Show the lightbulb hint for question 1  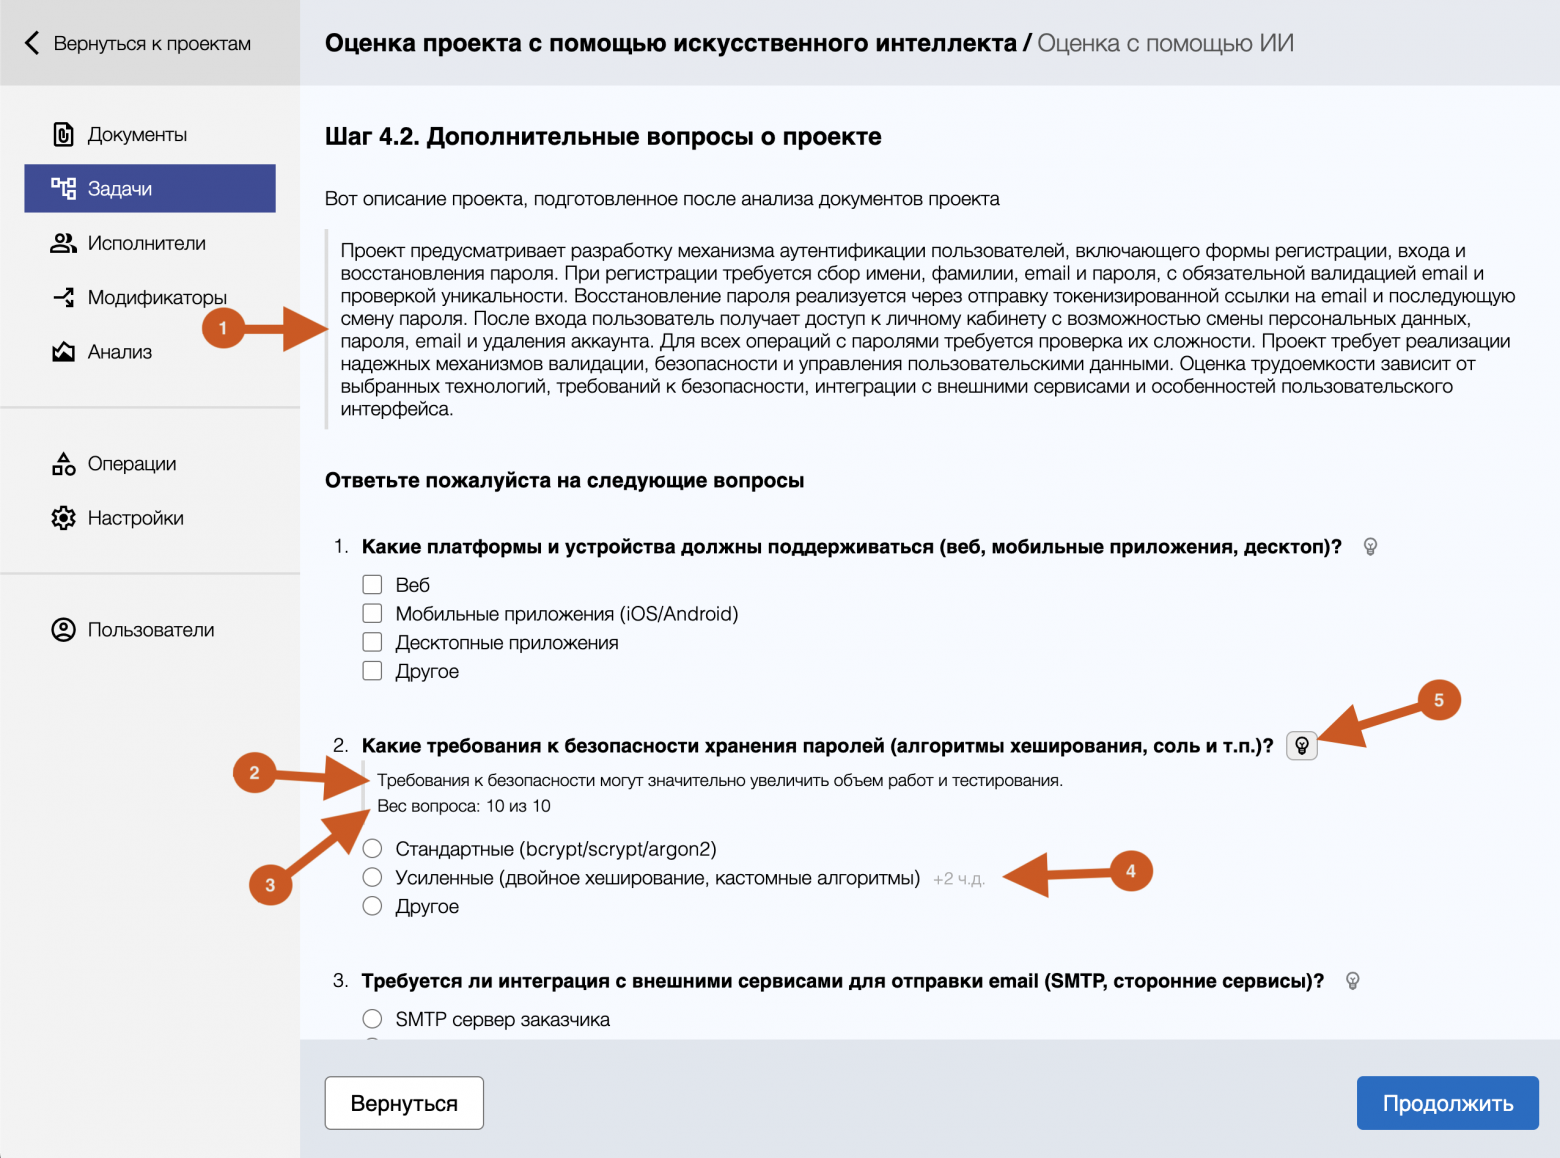click(x=1370, y=547)
